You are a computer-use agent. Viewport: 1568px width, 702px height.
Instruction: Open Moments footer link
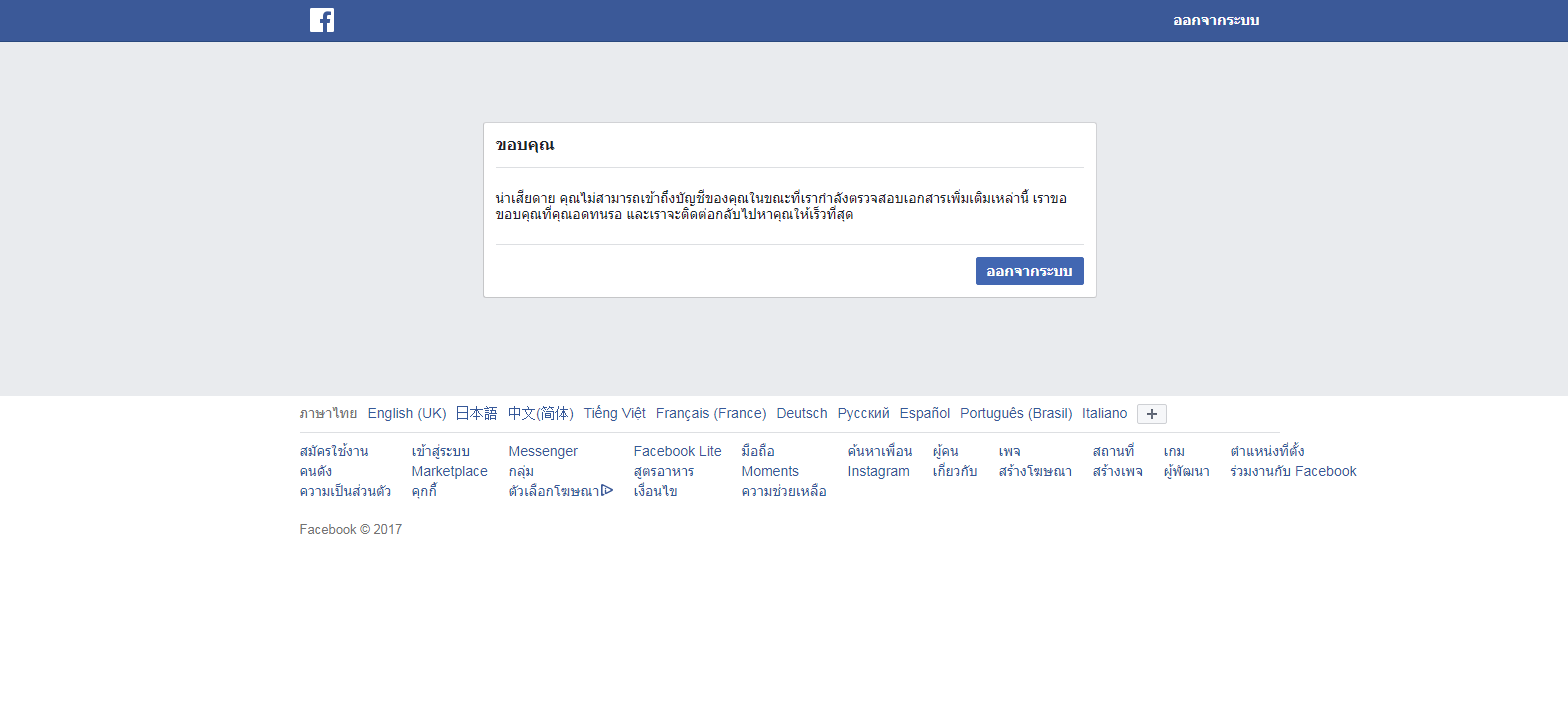pos(770,471)
